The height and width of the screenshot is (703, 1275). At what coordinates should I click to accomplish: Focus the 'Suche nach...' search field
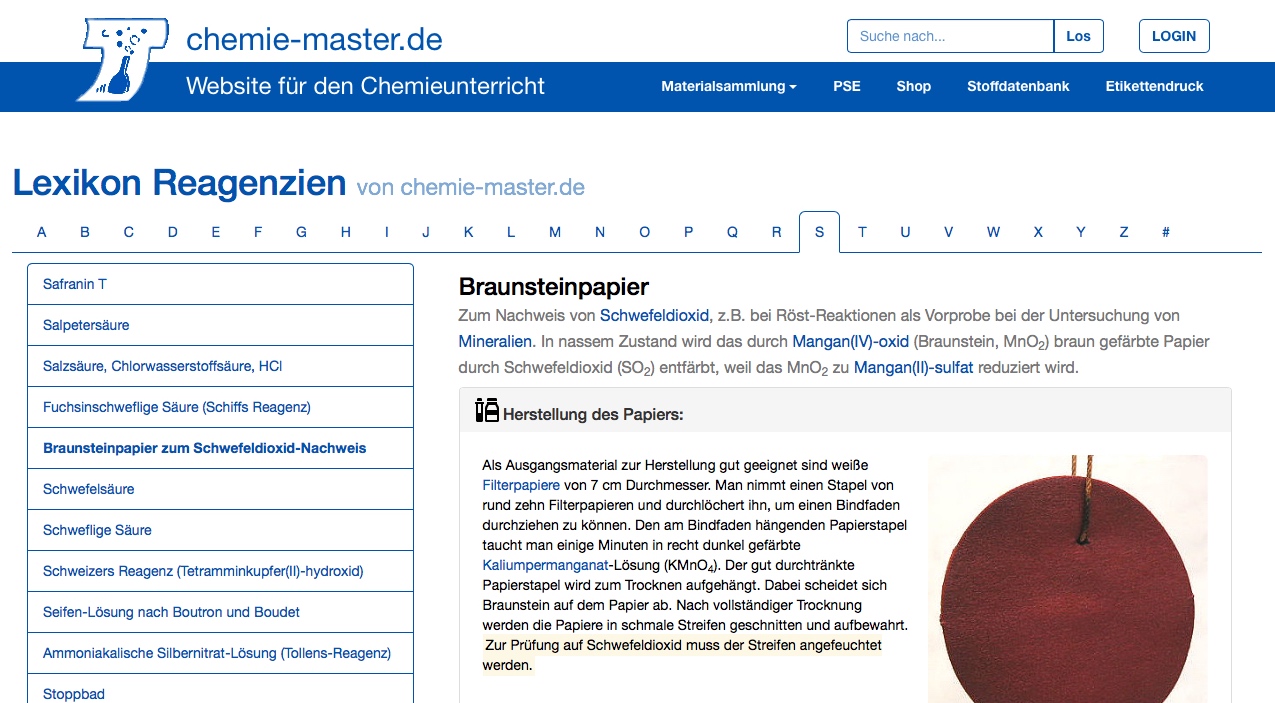click(x=950, y=36)
